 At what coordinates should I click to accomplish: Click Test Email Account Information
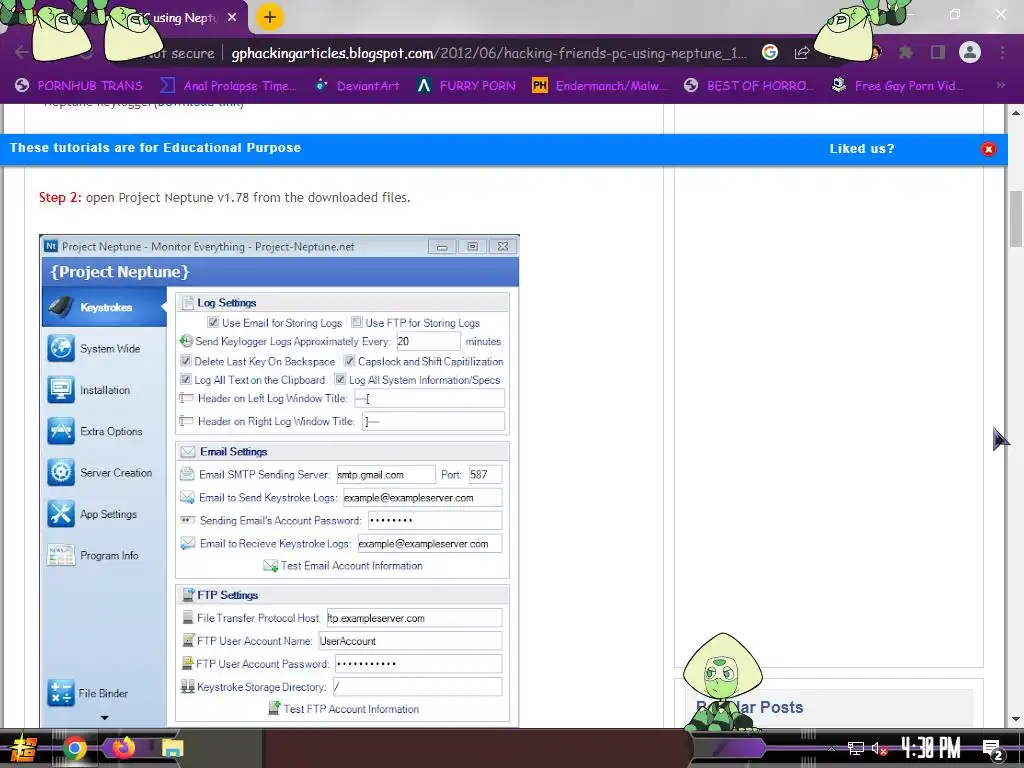(351, 566)
